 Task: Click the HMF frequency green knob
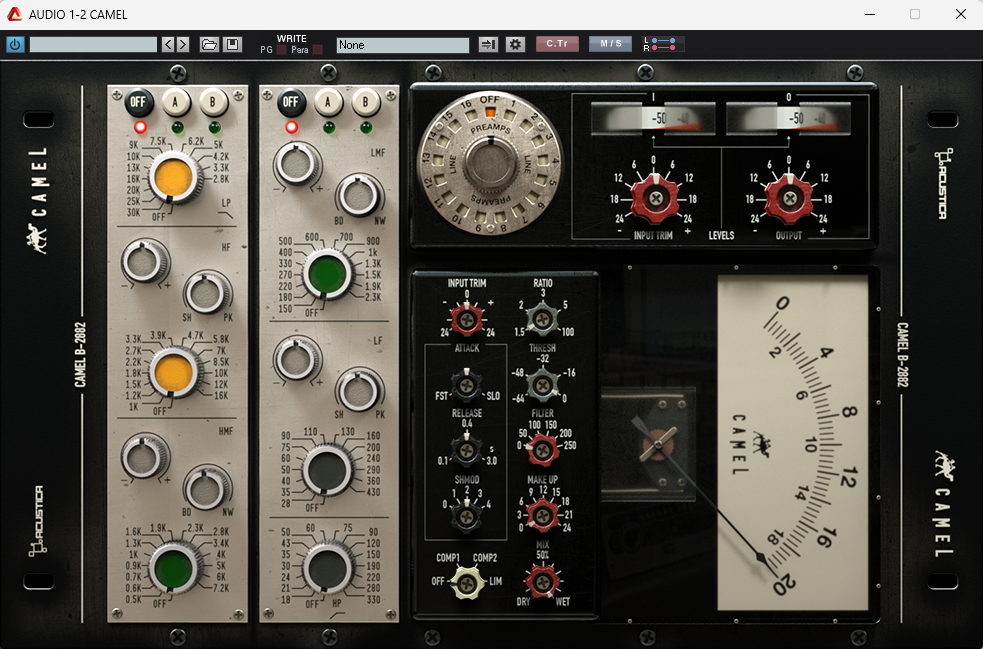coord(174,567)
